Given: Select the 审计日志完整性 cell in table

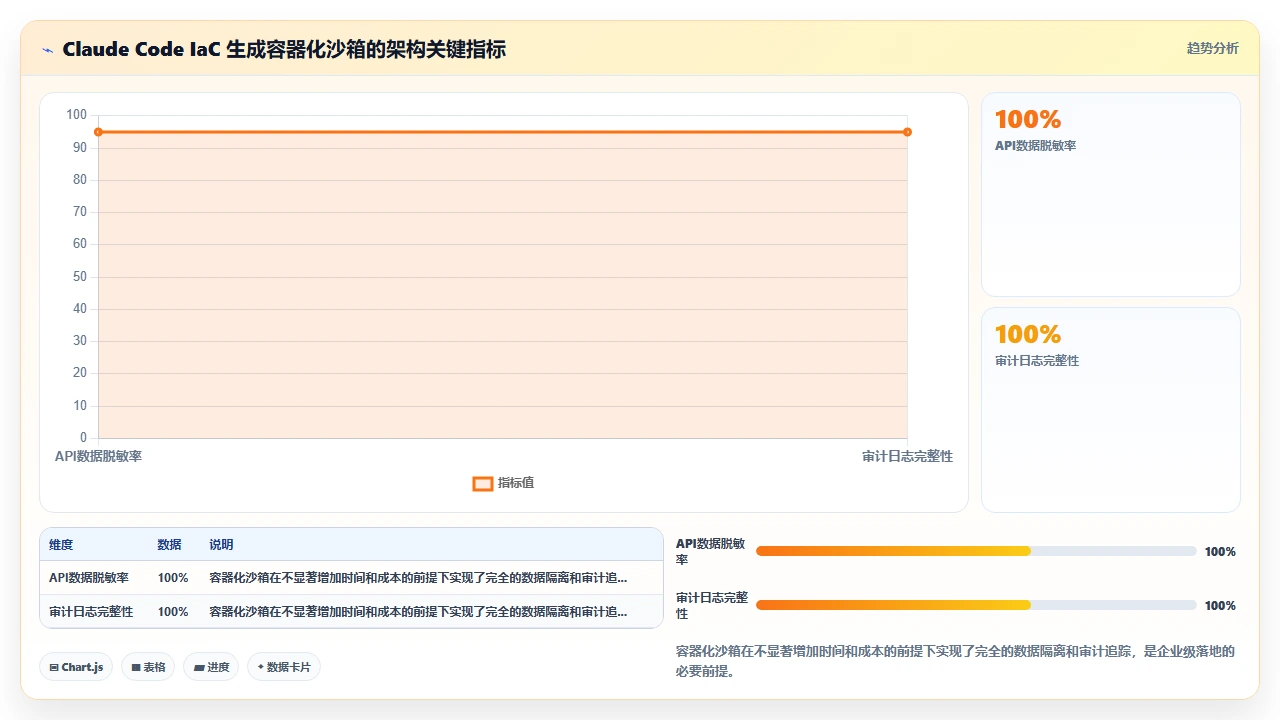Looking at the screenshot, I should pyautogui.click(x=91, y=612).
